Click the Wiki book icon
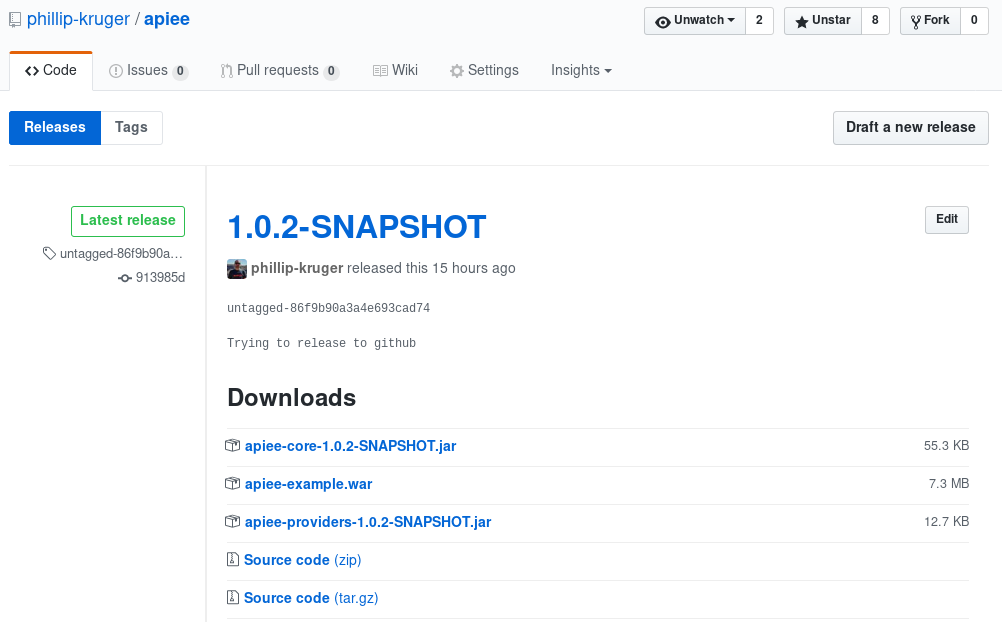The width and height of the screenshot is (1002, 622). [x=380, y=71]
